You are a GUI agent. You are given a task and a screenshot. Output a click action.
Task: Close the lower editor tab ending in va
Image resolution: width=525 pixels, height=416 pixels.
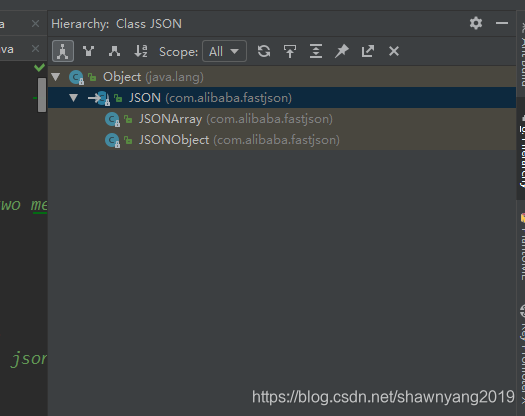pyautogui.click(x=35, y=49)
